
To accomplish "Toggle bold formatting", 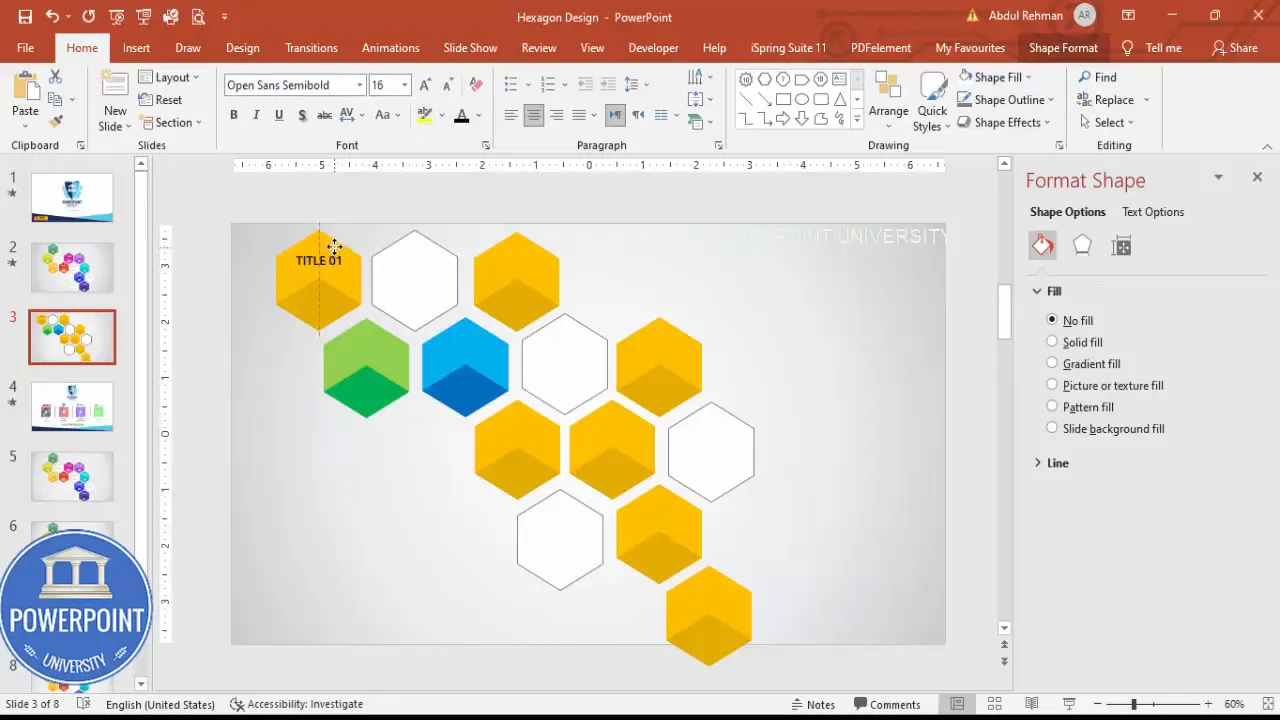I will 234,115.
